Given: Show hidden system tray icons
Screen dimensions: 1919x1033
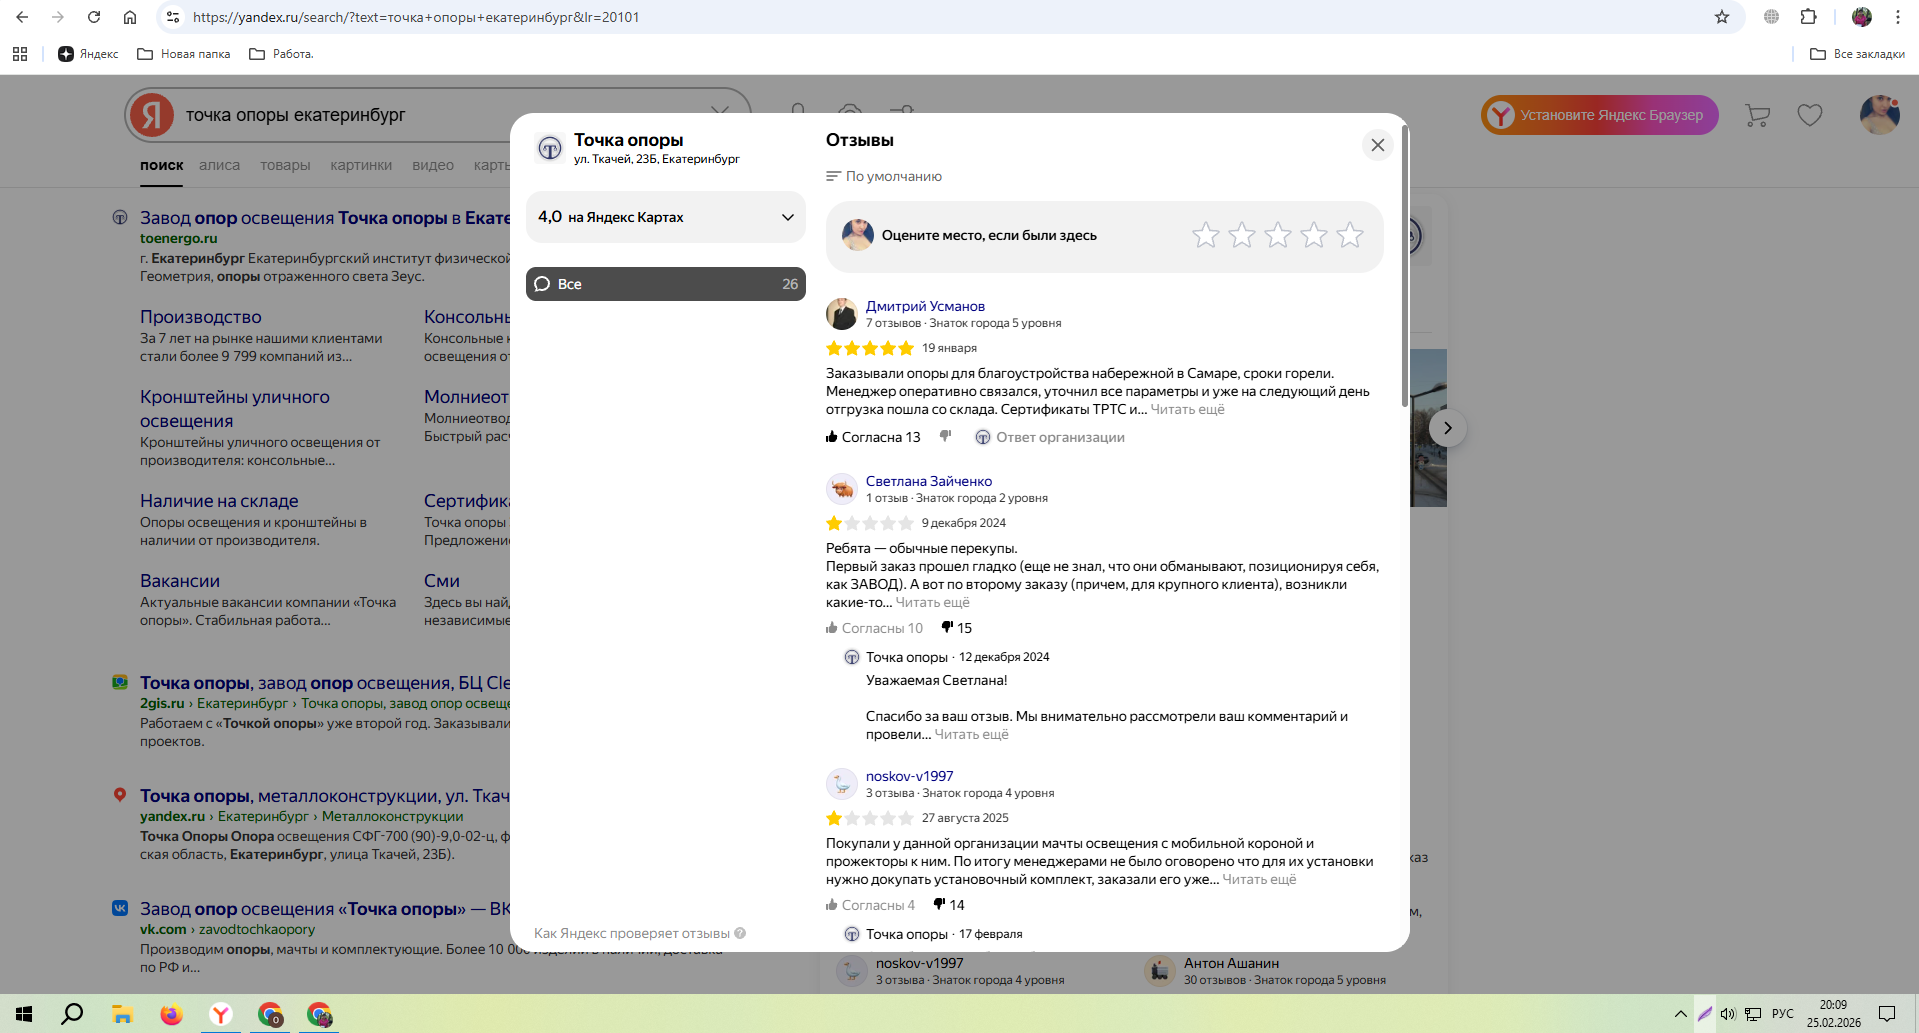Looking at the screenshot, I should click(1681, 1014).
